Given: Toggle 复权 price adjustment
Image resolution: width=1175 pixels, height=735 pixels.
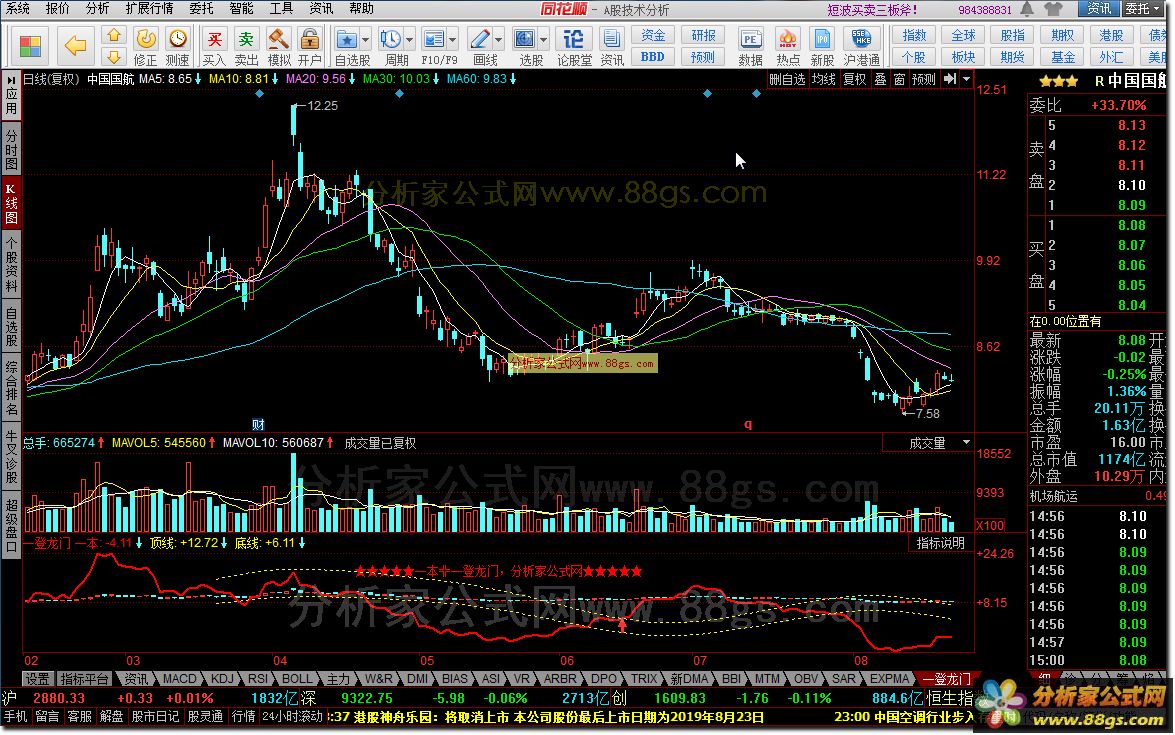Looking at the screenshot, I should coord(854,79).
